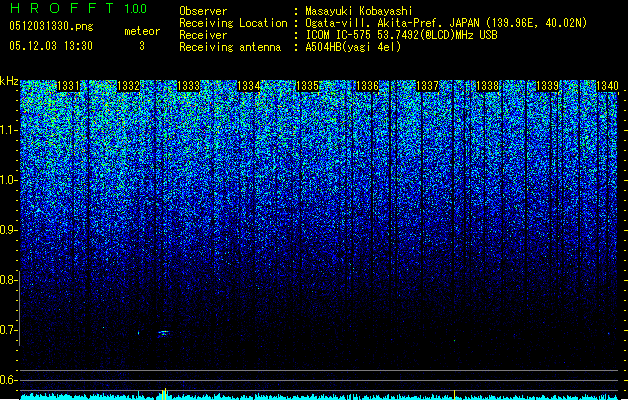Click the 1333 time marker
Viewport: 629px width, 400px height.
[x=189, y=86]
